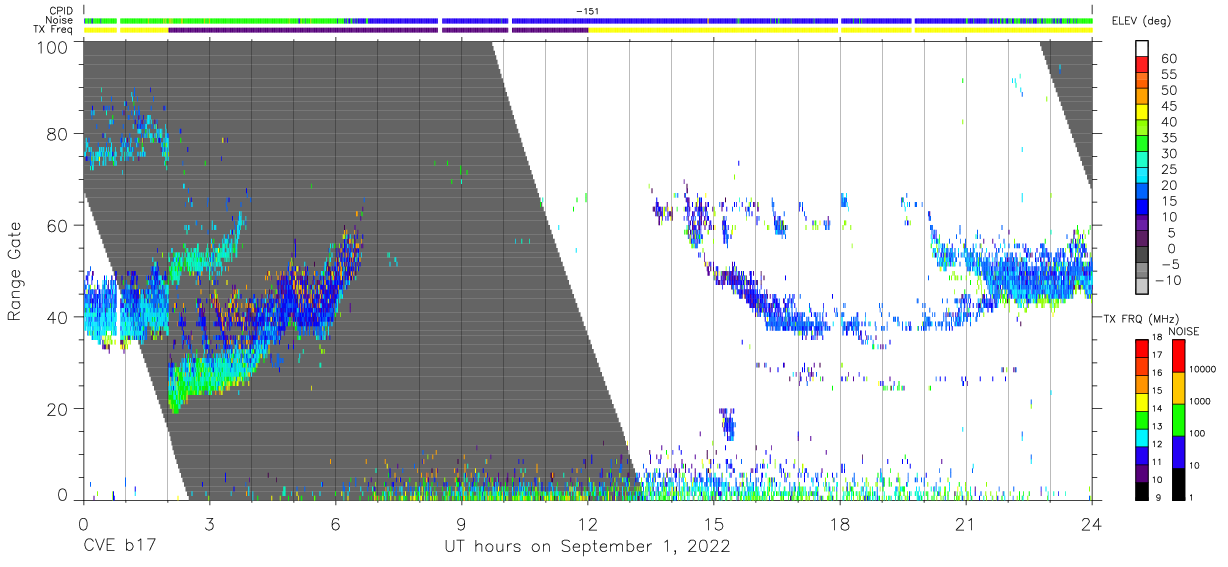Click the 60 label on ELEV scale
1228x567 pixels.
[1167, 59]
